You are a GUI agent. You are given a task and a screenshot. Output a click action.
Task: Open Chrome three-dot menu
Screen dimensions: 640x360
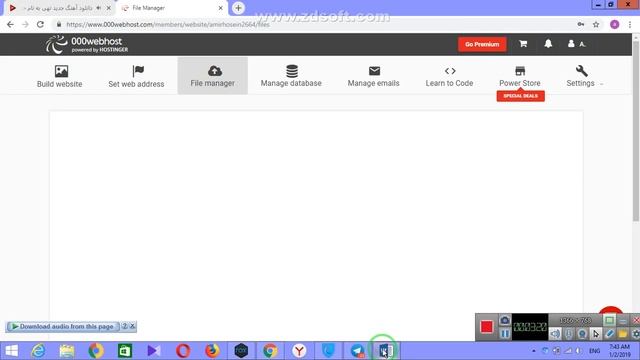tap(630, 24)
